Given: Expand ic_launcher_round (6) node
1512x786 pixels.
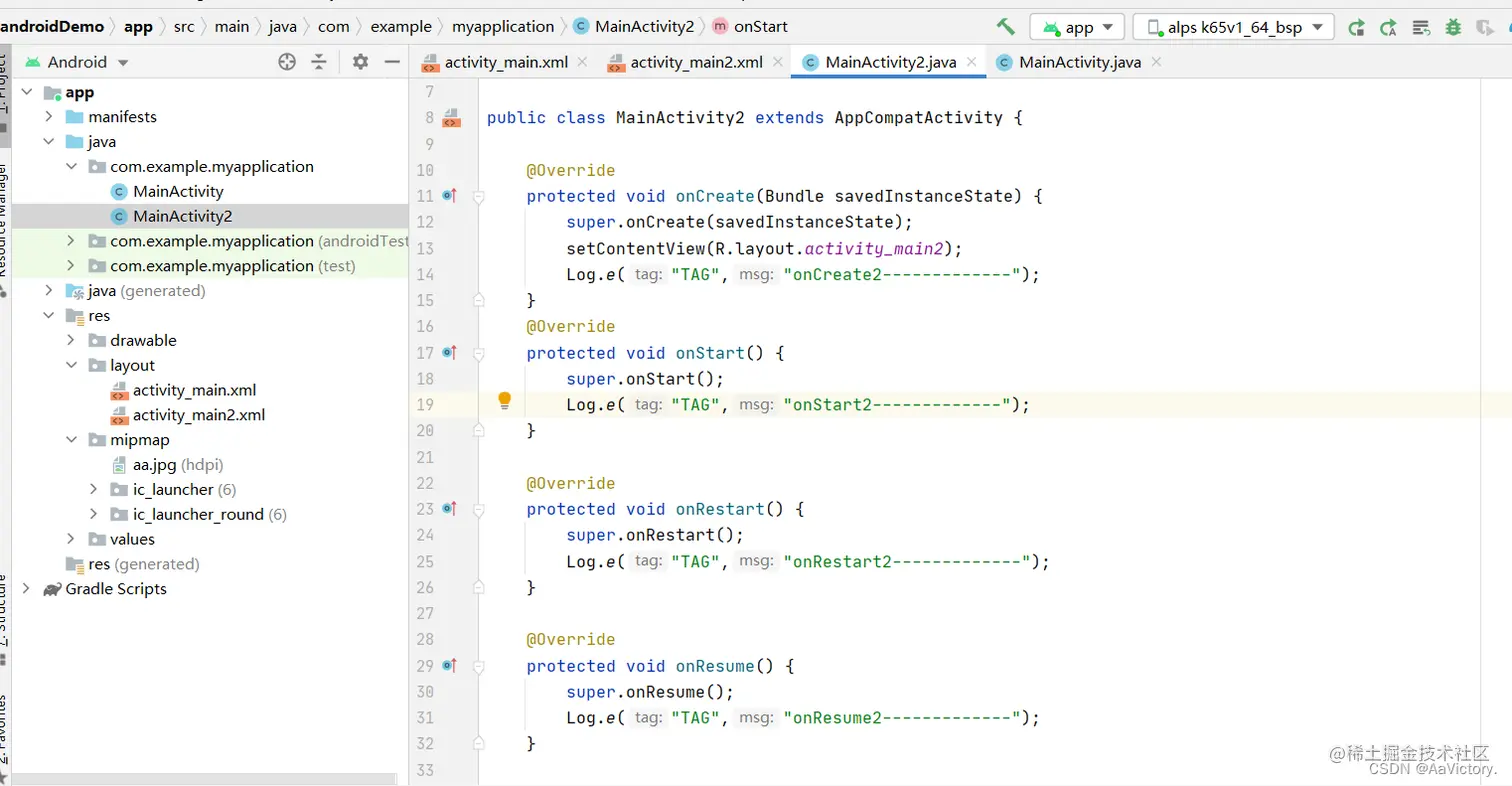Looking at the screenshot, I should point(93,515).
